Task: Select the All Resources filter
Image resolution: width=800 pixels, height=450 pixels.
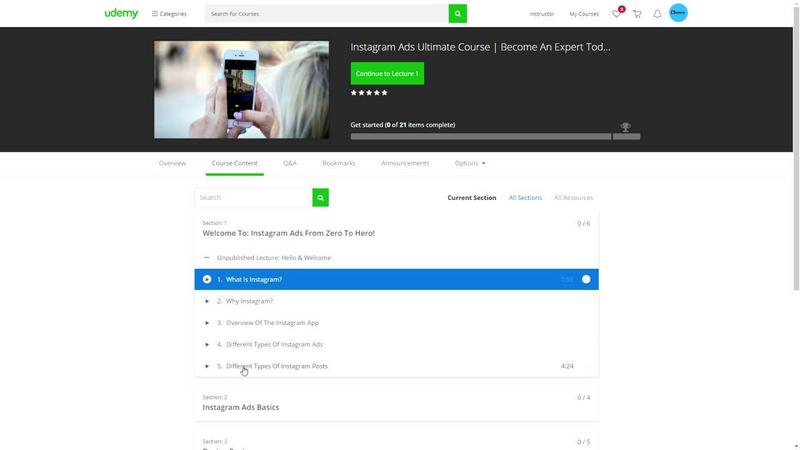Action: click(573, 198)
